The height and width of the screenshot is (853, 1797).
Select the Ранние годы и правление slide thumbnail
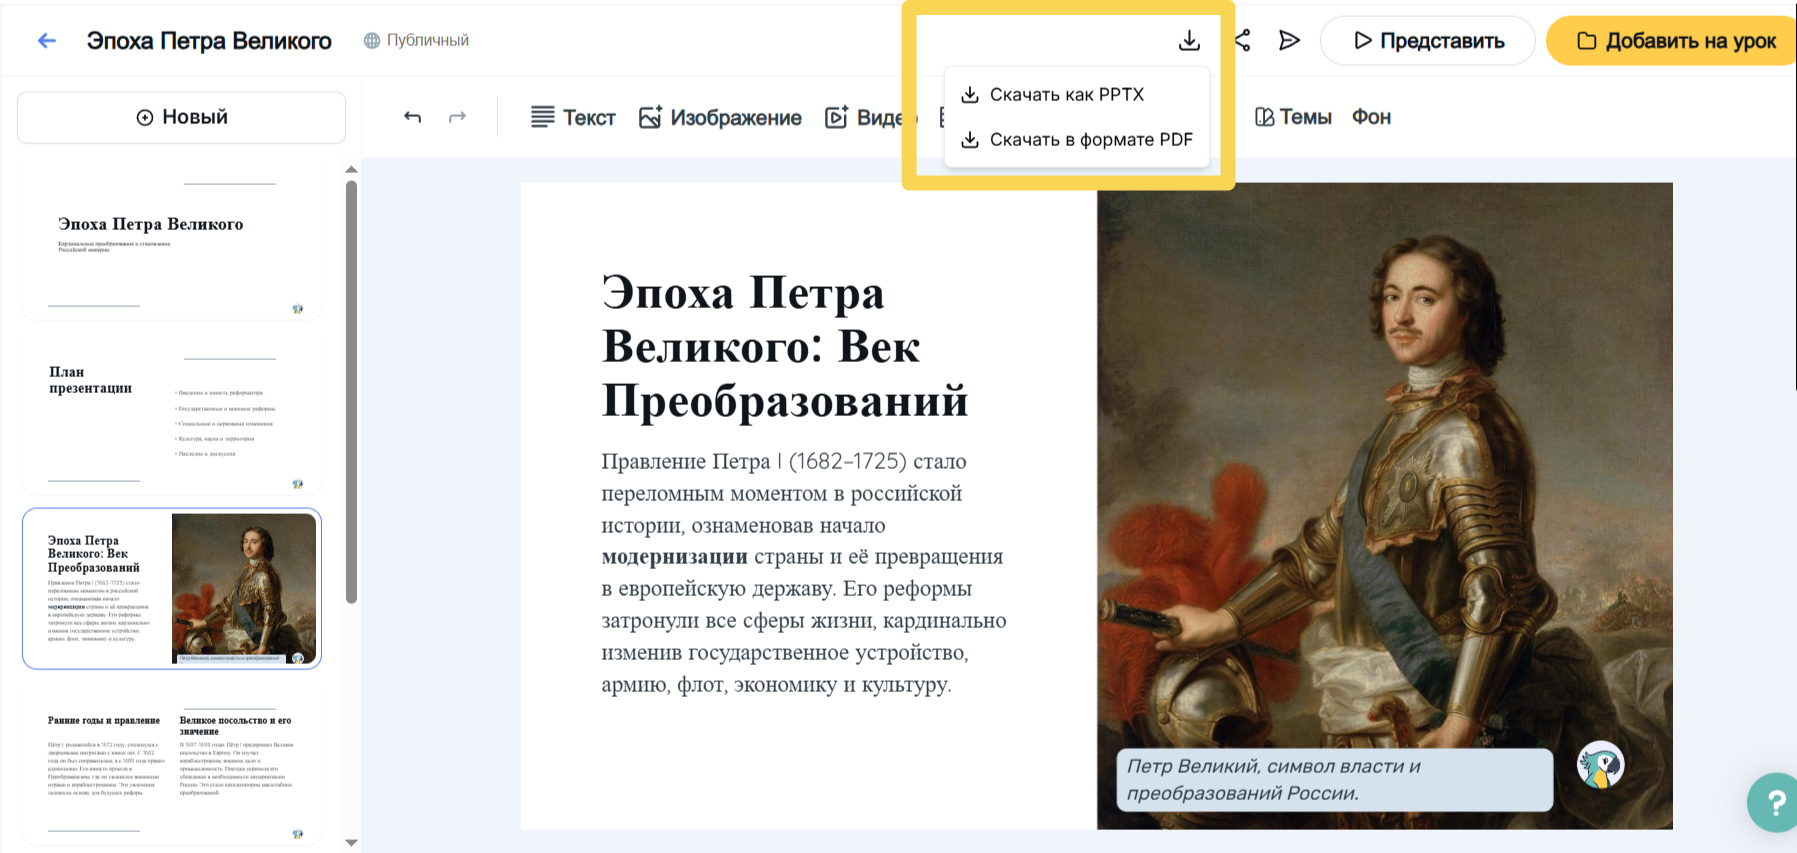coord(172,765)
